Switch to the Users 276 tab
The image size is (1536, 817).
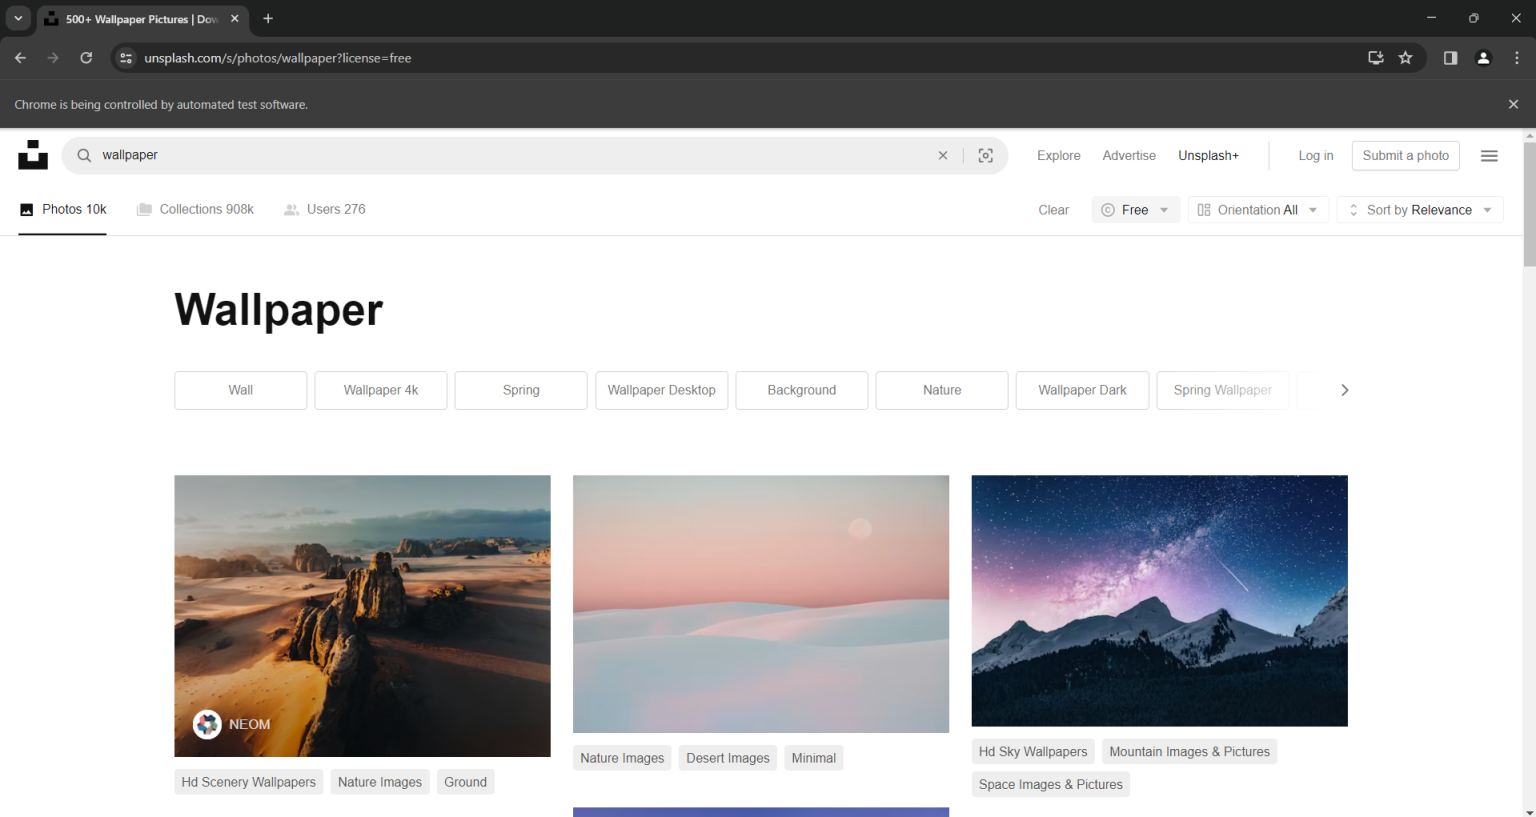[x=325, y=209]
